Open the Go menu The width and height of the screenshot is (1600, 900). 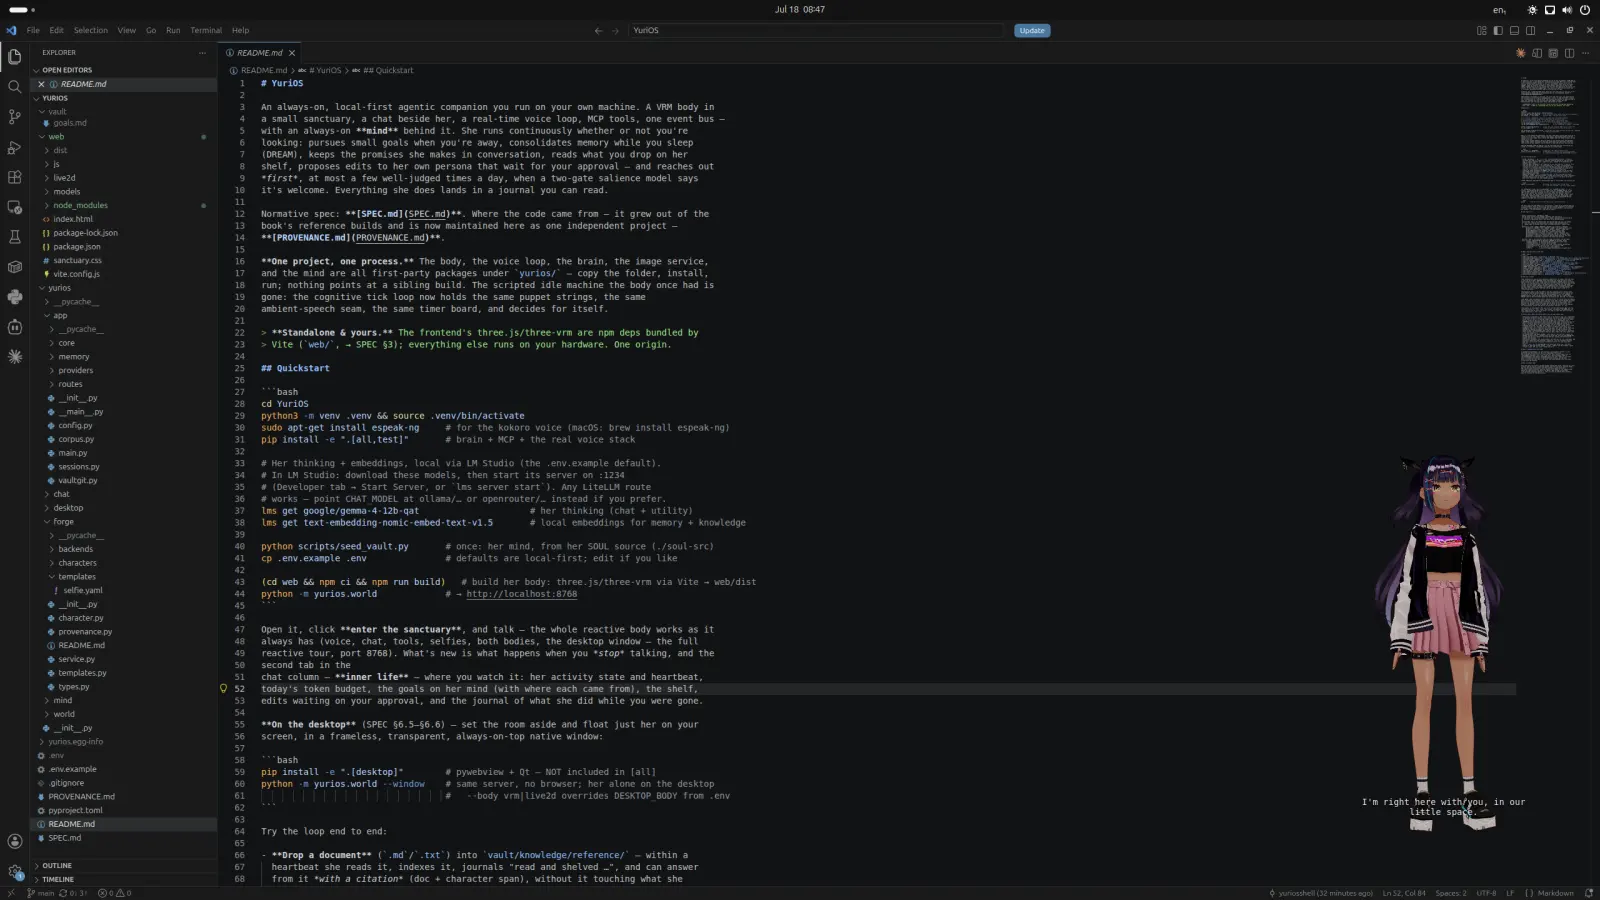(151, 31)
